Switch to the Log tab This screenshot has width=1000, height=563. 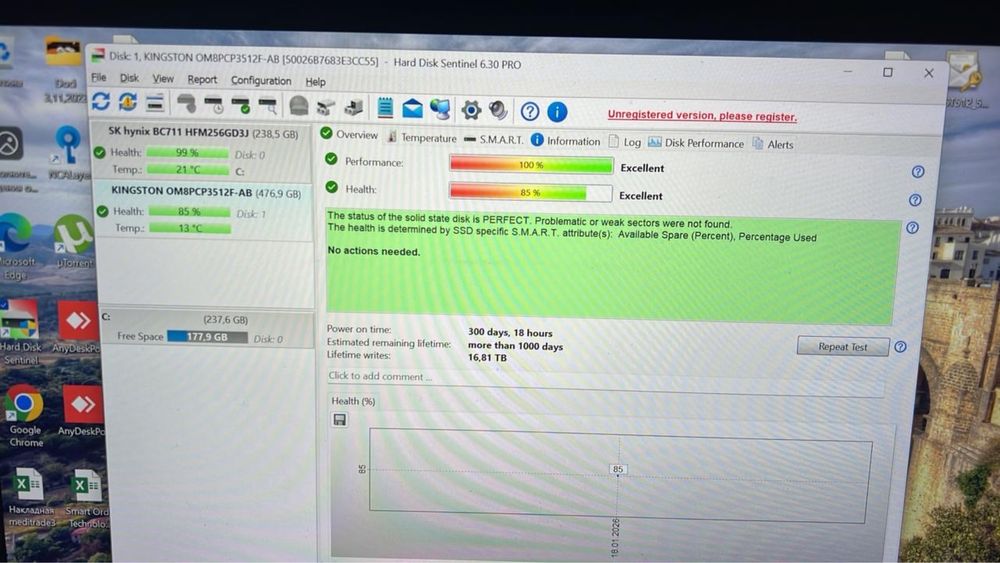pyautogui.click(x=625, y=142)
